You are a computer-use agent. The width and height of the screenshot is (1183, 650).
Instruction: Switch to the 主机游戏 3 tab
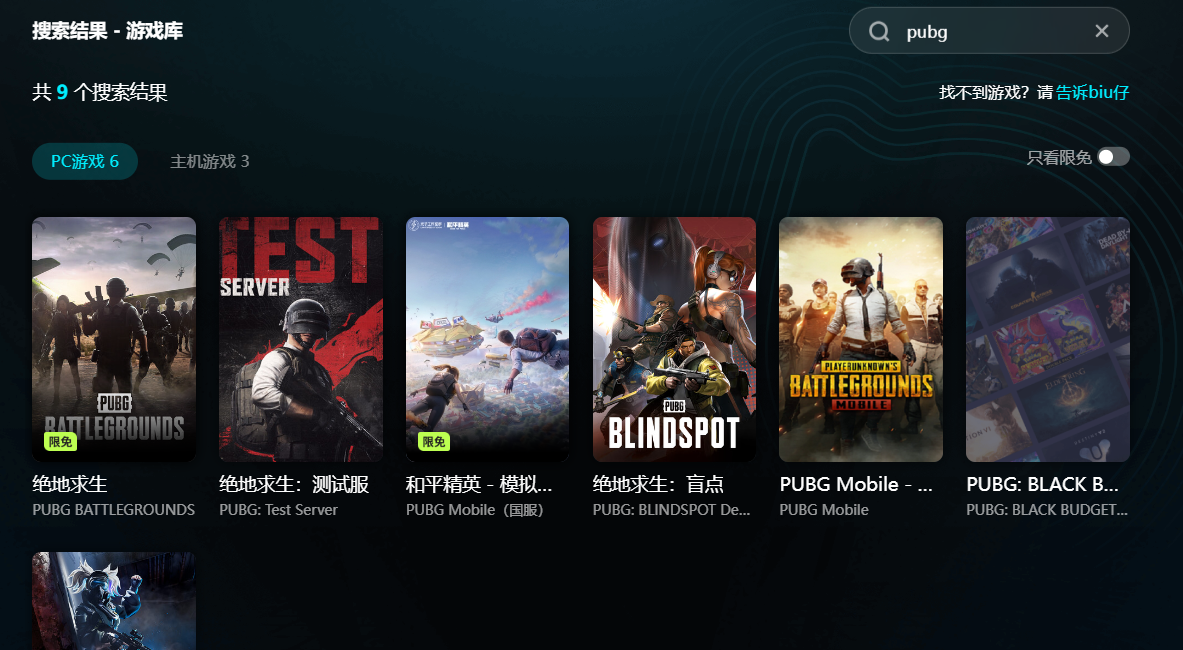(210, 161)
